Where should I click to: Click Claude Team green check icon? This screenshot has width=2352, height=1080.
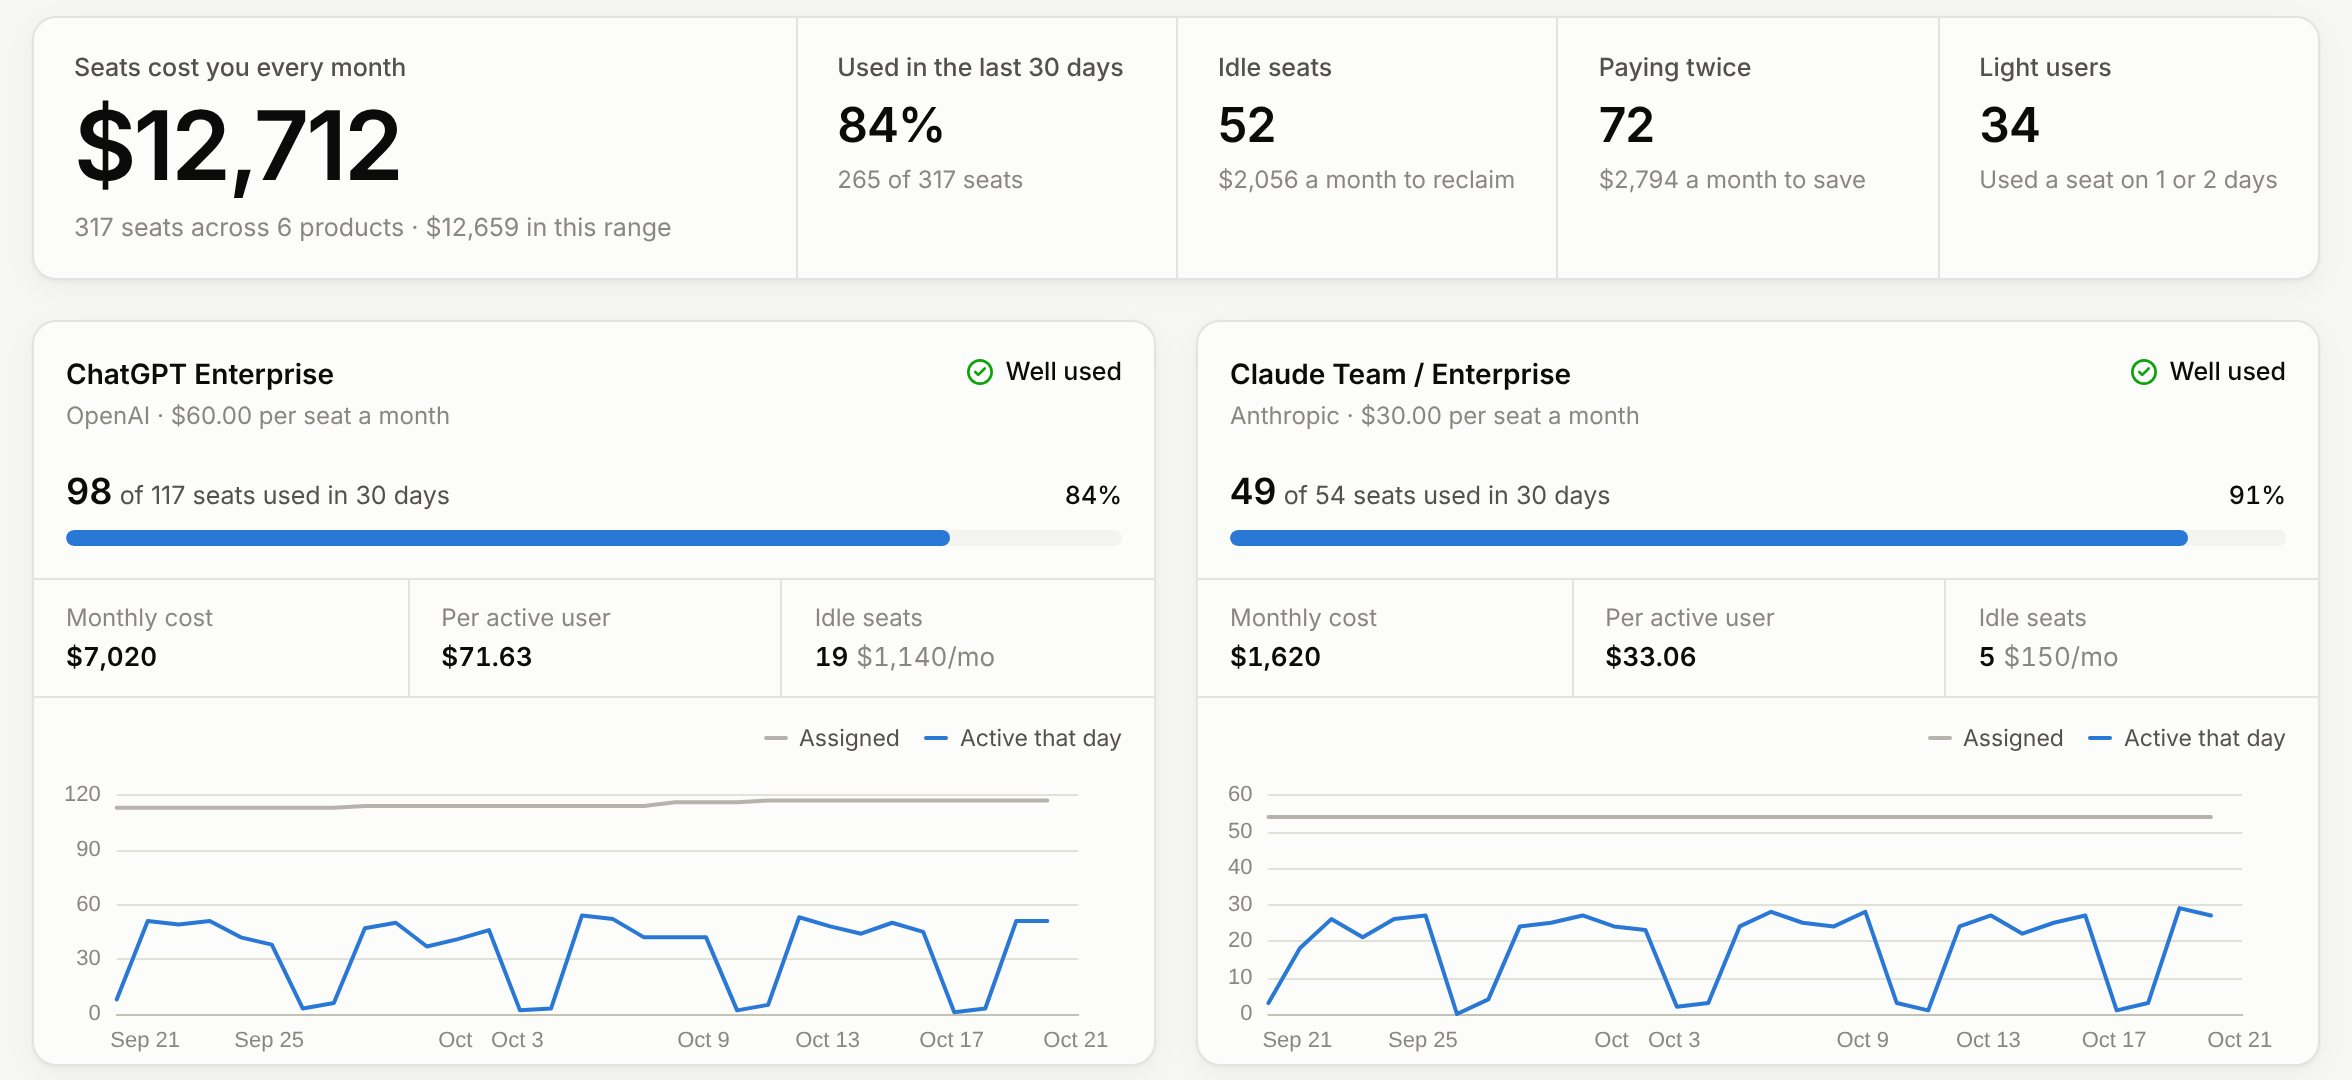pyautogui.click(x=2144, y=372)
